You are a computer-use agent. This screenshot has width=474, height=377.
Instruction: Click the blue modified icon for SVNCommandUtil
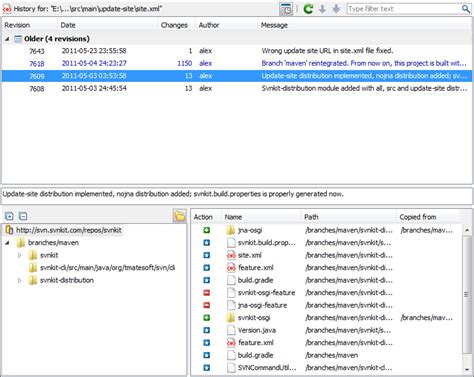tap(207, 368)
